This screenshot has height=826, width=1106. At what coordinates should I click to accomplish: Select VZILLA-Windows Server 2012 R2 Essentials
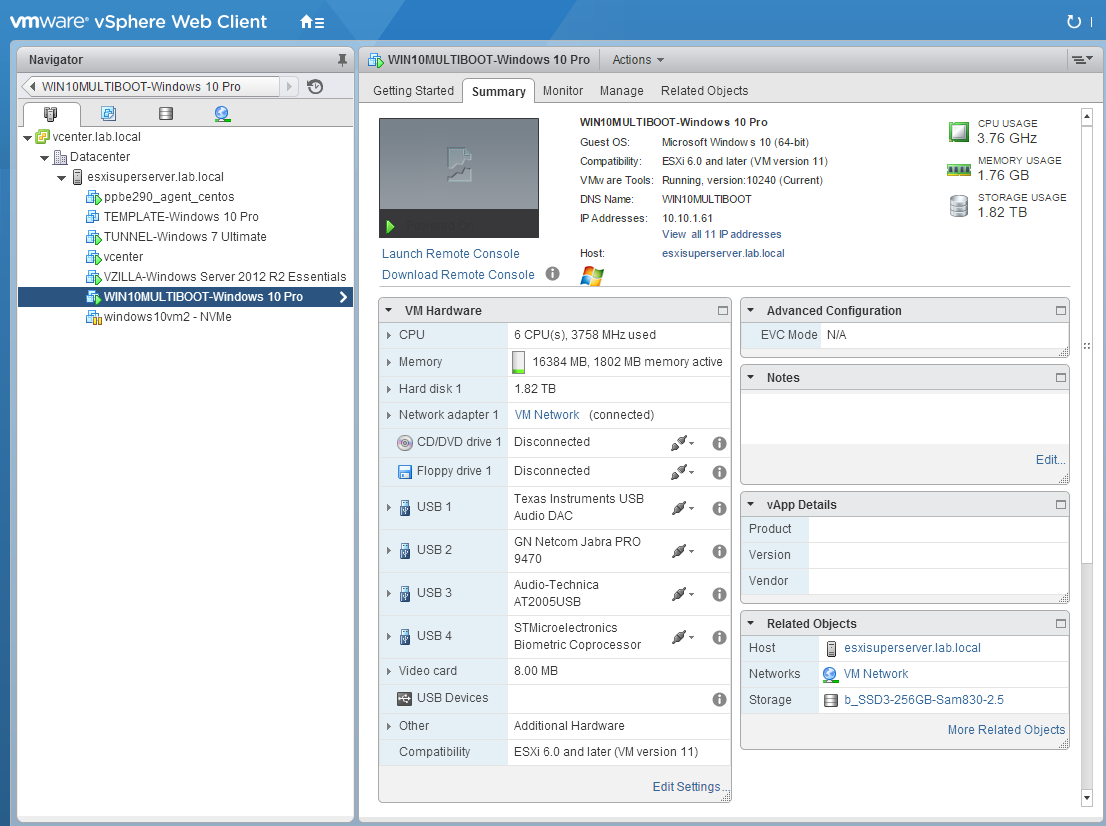pos(225,277)
